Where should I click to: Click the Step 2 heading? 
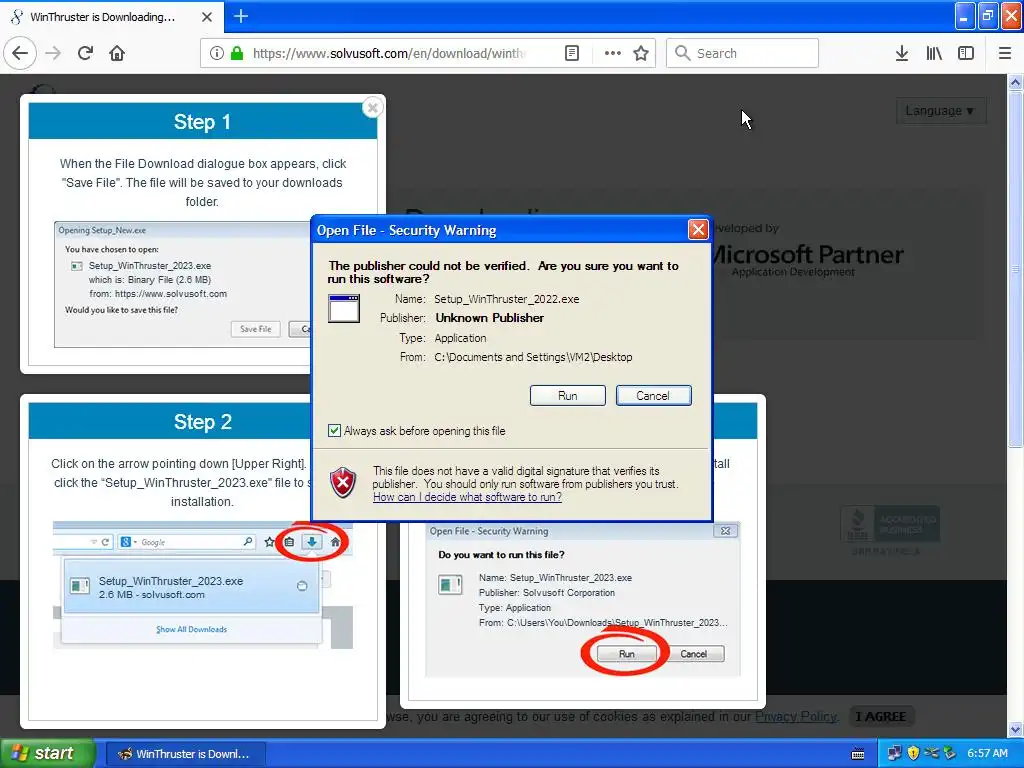click(x=202, y=422)
